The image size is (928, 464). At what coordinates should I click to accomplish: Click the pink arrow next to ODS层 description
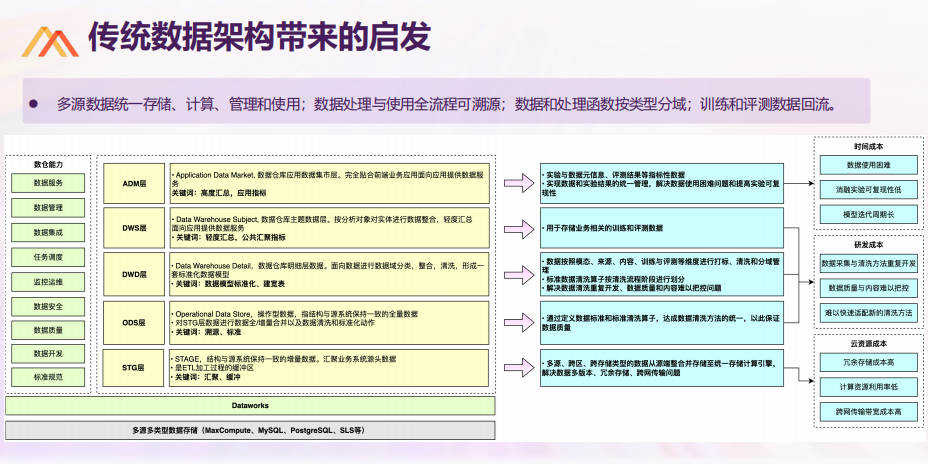coord(518,323)
